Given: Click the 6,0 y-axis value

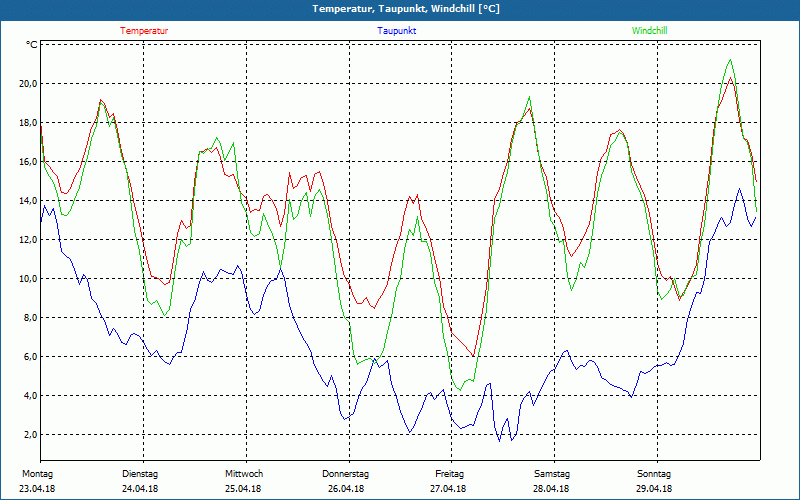Looking at the screenshot, I should click(x=31, y=357).
